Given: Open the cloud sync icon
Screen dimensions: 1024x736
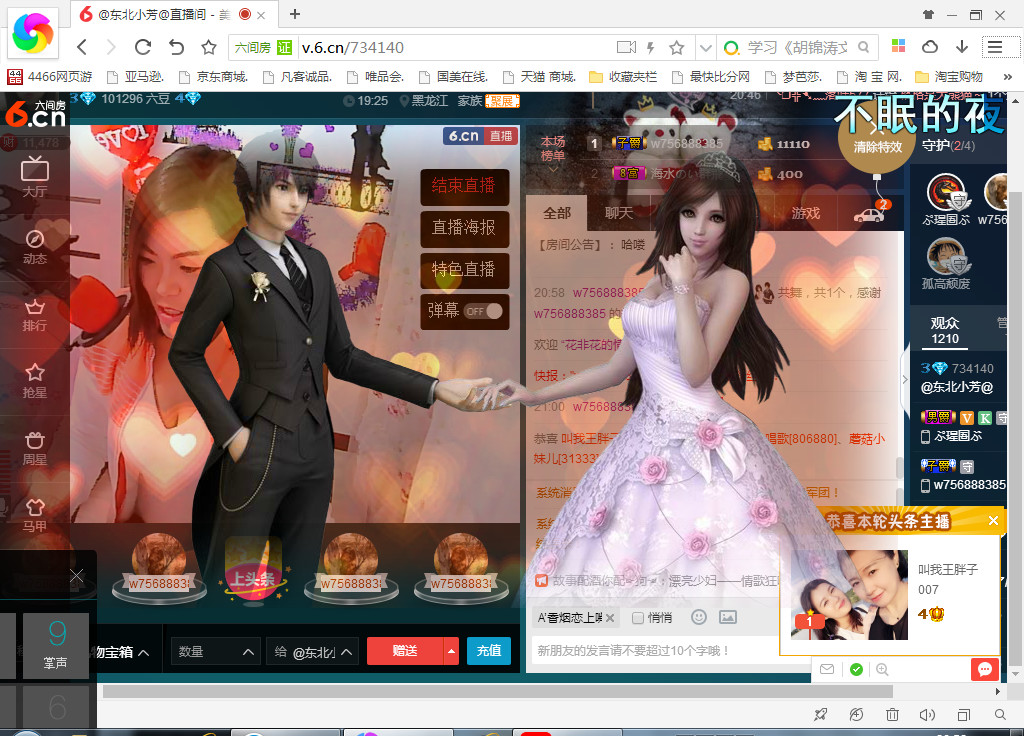Looking at the screenshot, I should 930,46.
